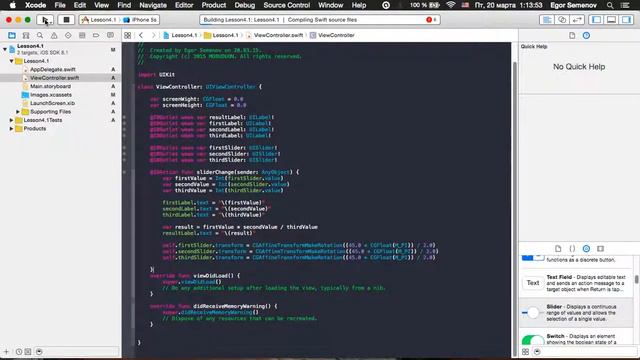The width and height of the screenshot is (640, 360).
Task: Open the Issue navigator warning tab
Action: click(54, 36)
